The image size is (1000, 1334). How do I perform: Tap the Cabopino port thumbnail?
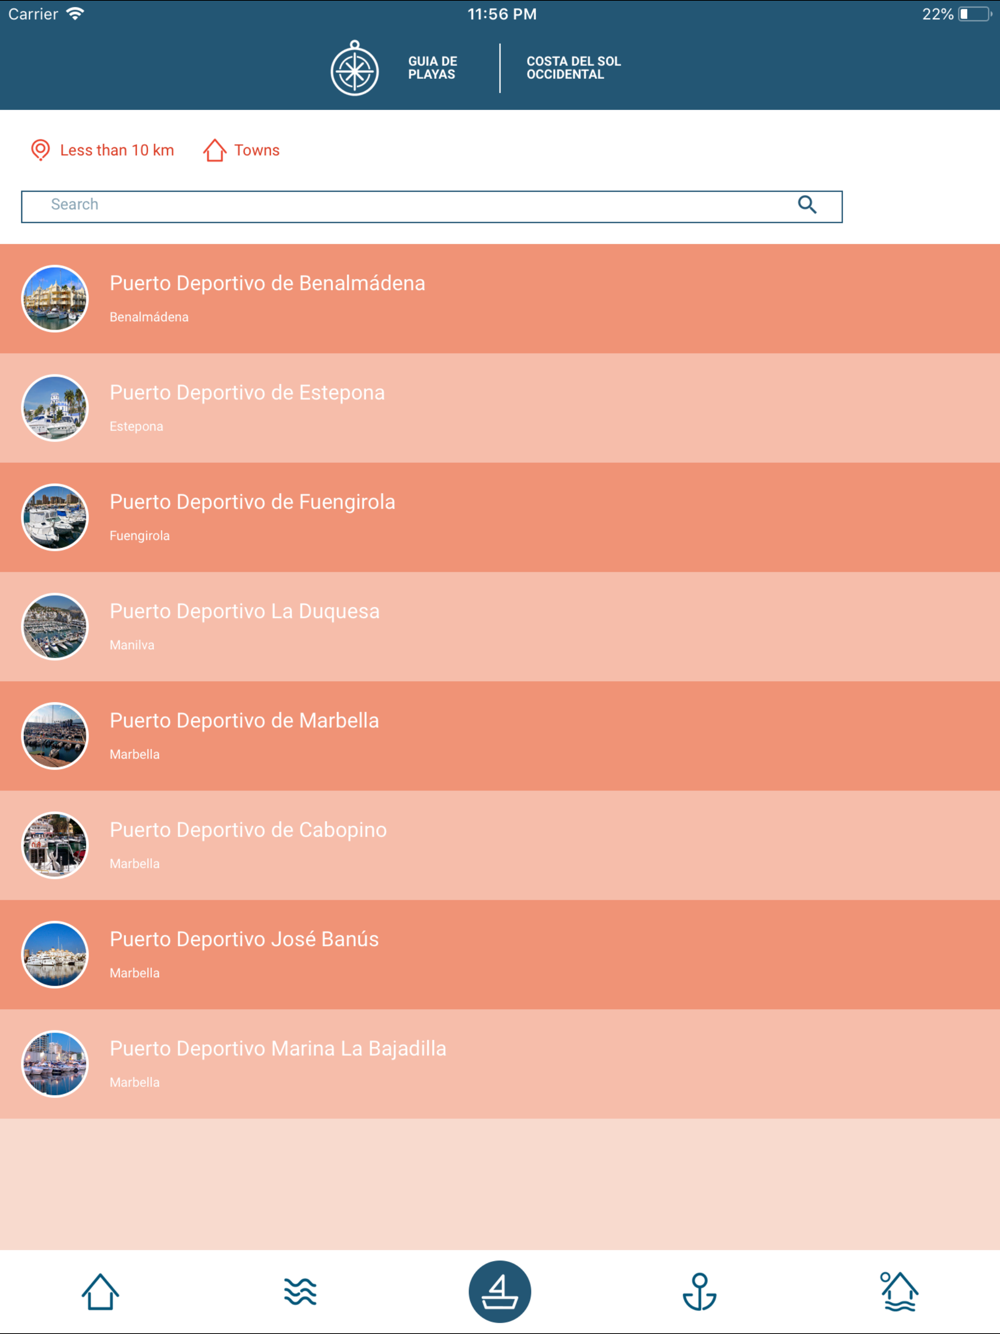[x=55, y=845]
